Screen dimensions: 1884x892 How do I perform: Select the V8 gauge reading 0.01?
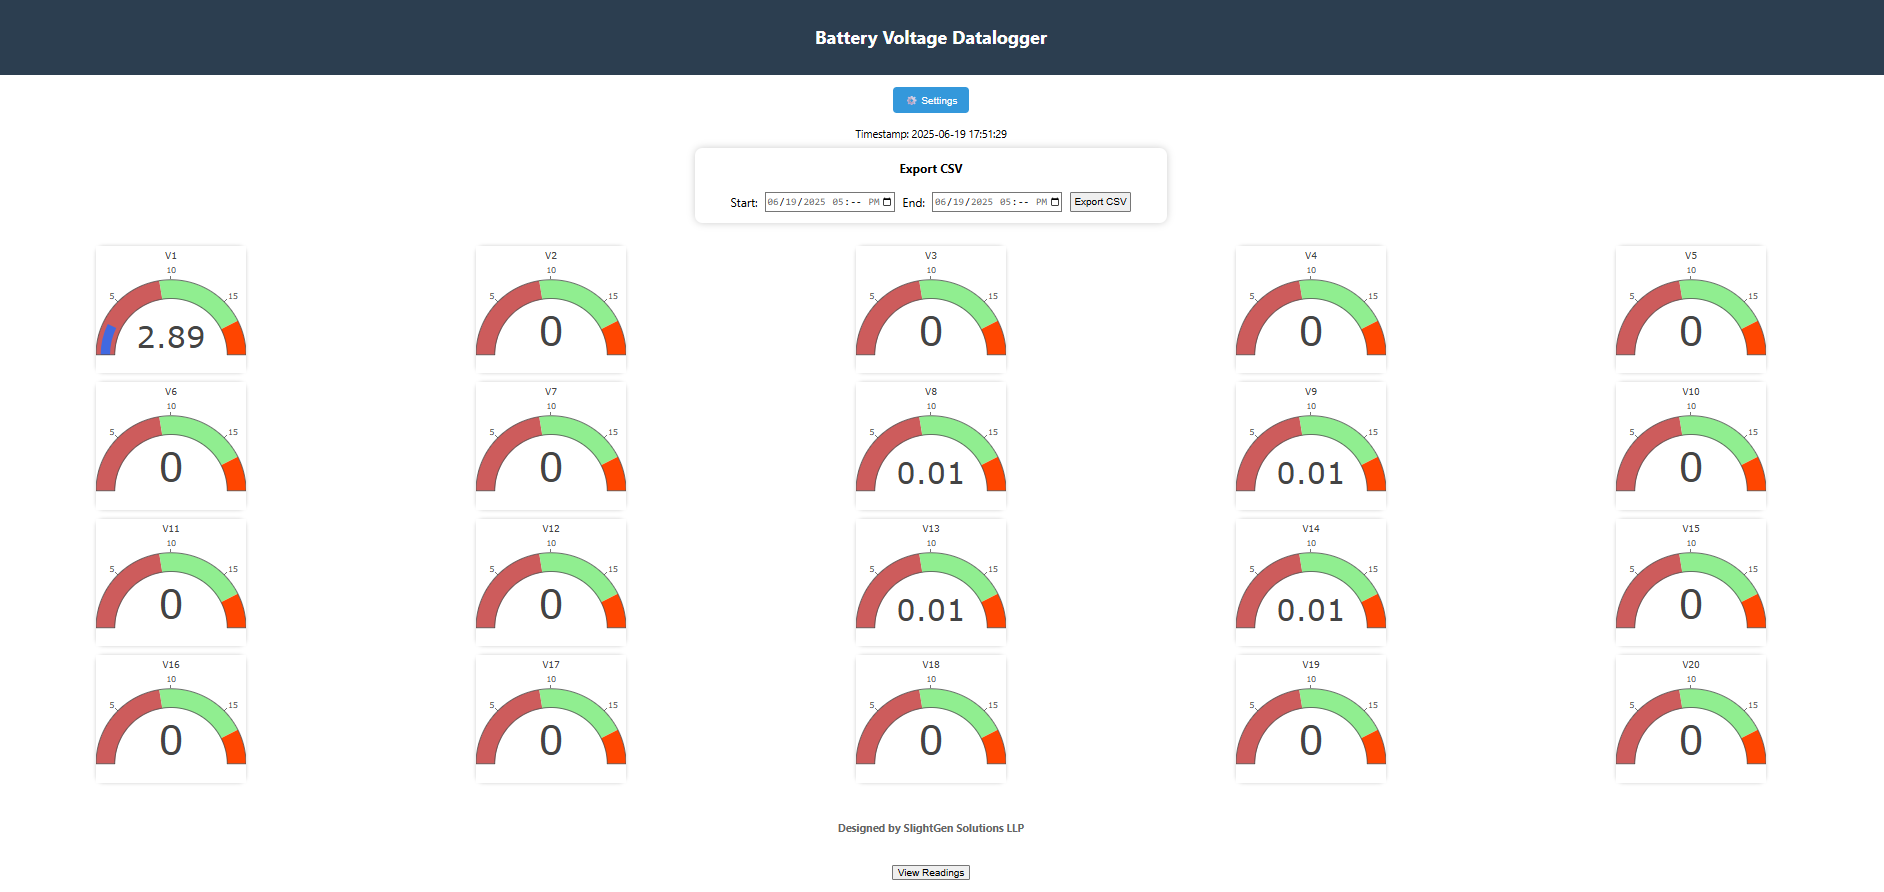click(x=931, y=445)
